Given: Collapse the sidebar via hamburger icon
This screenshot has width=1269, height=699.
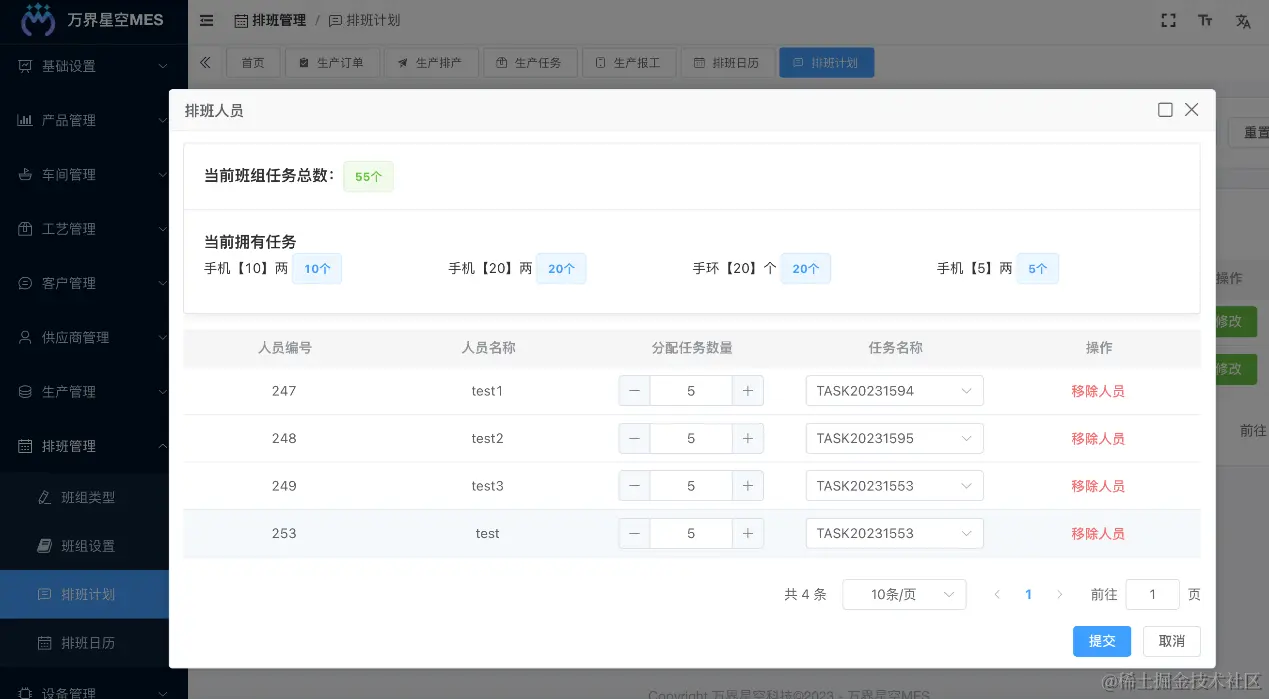Looking at the screenshot, I should (x=206, y=20).
